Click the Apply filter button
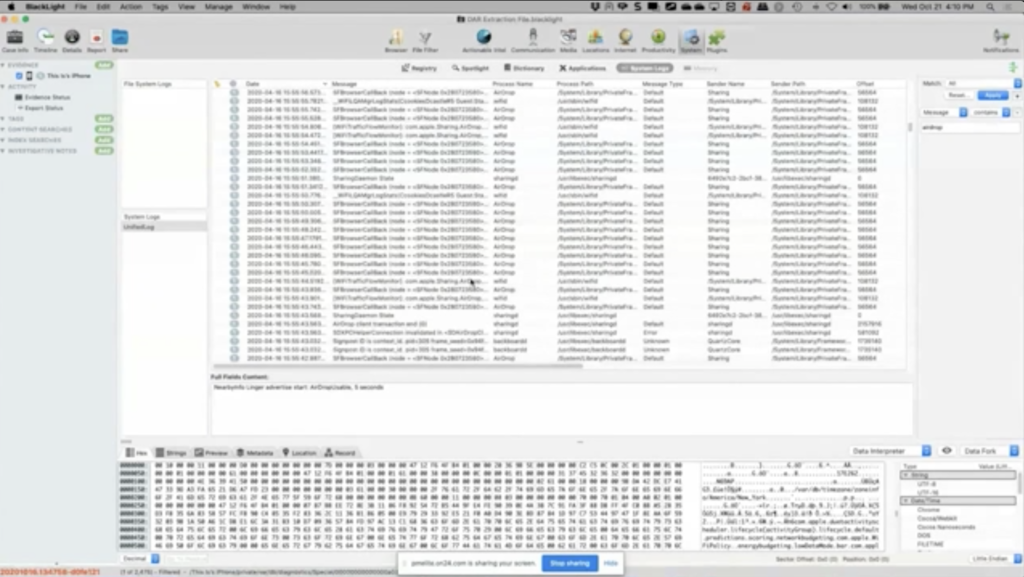Image resolution: width=1024 pixels, height=577 pixels. click(x=993, y=95)
